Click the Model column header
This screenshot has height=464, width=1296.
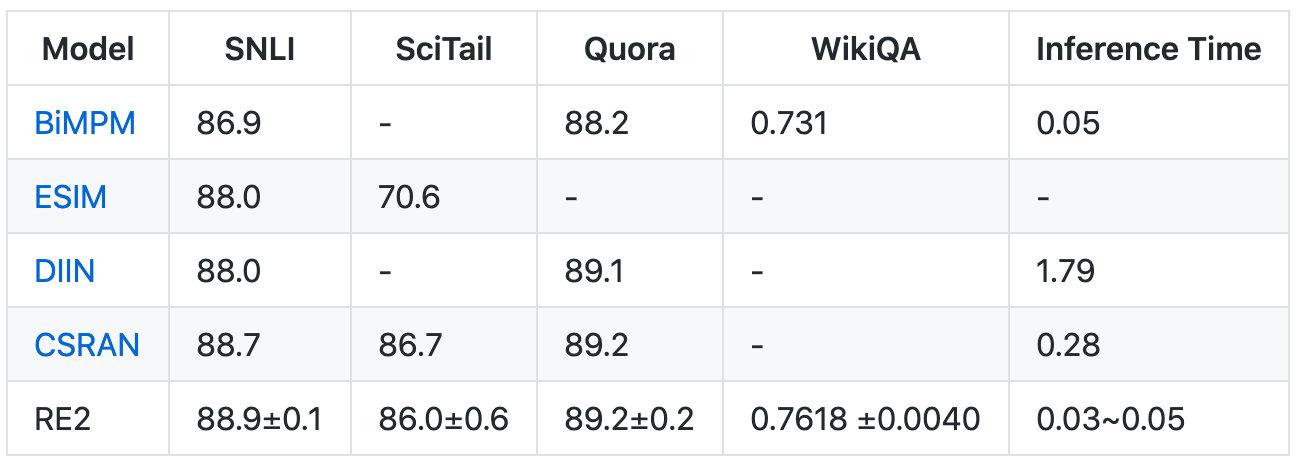point(88,49)
